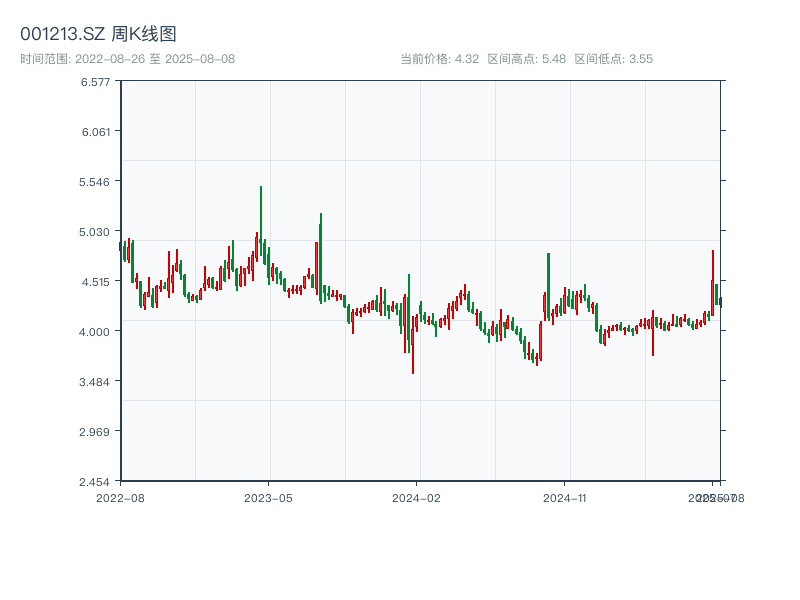Select the 2024-02 x-axis date label

[x=417, y=497]
